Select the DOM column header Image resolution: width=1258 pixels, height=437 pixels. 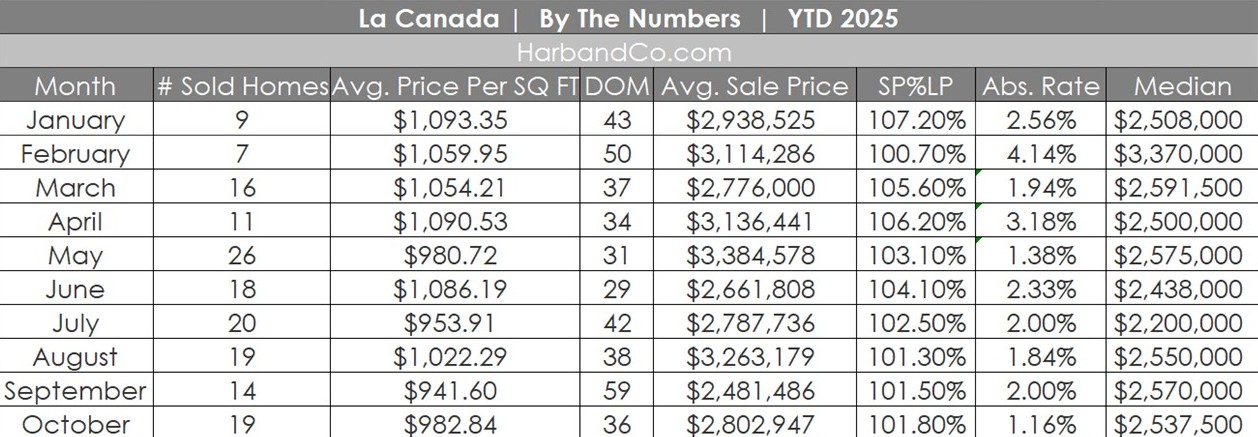pyautogui.click(x=617, y=86)
